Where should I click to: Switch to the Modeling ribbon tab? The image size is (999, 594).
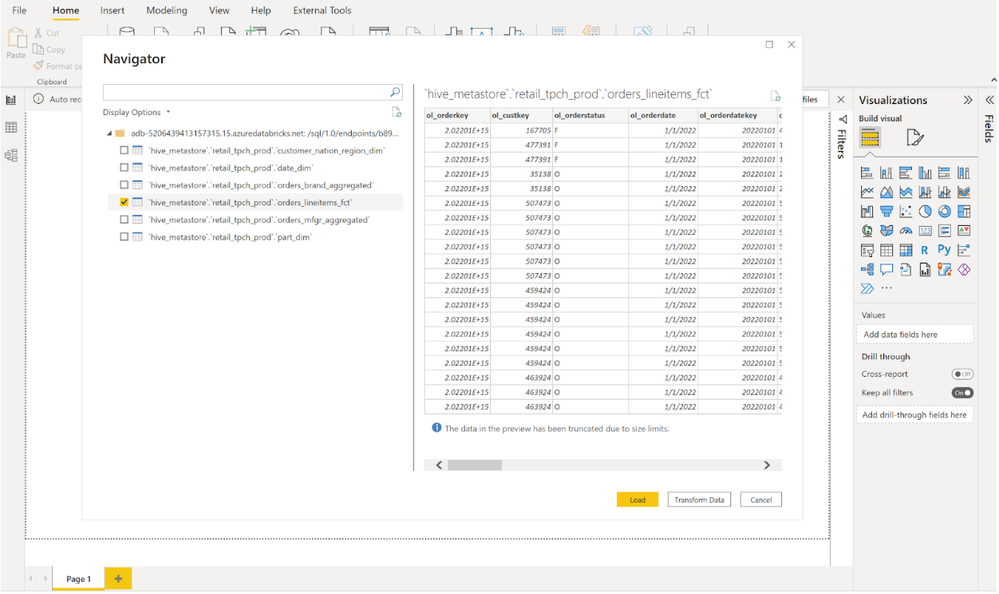(x=167, y=10)
